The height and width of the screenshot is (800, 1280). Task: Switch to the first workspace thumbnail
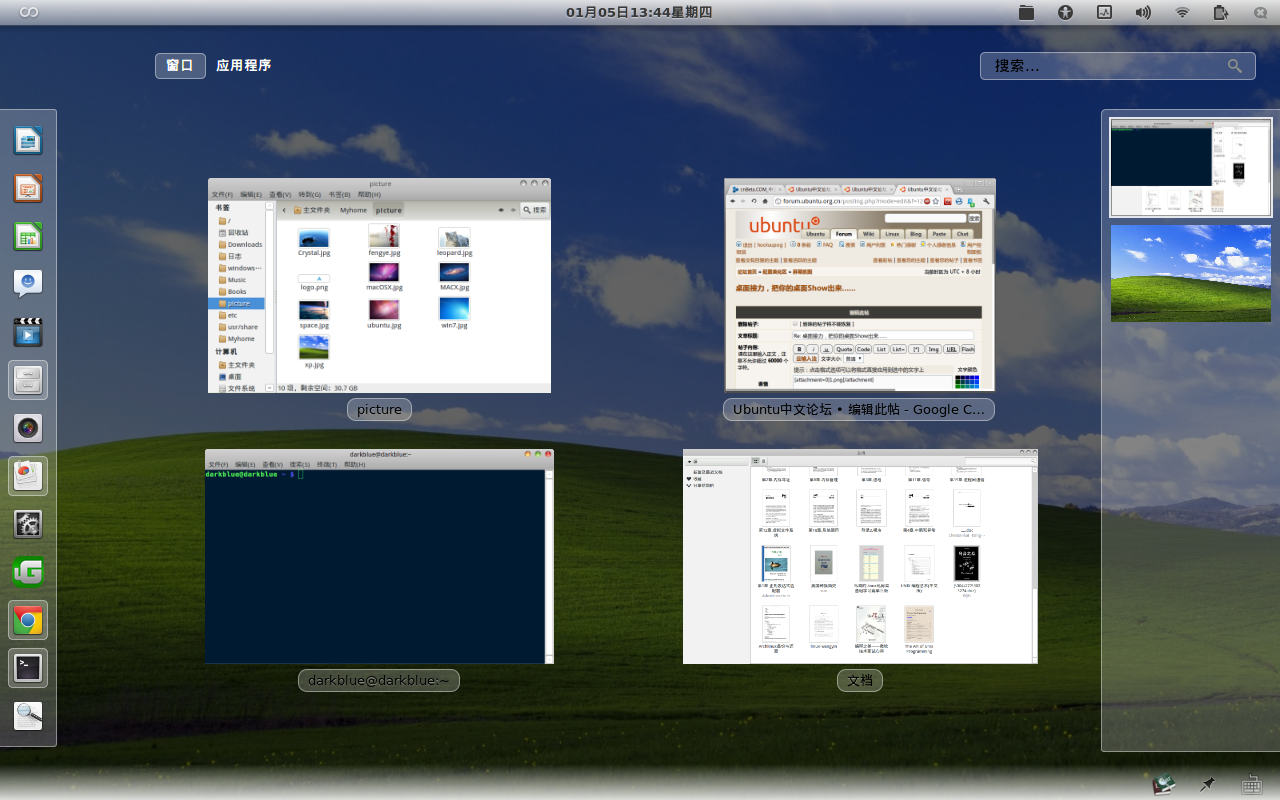[1190, 167]
